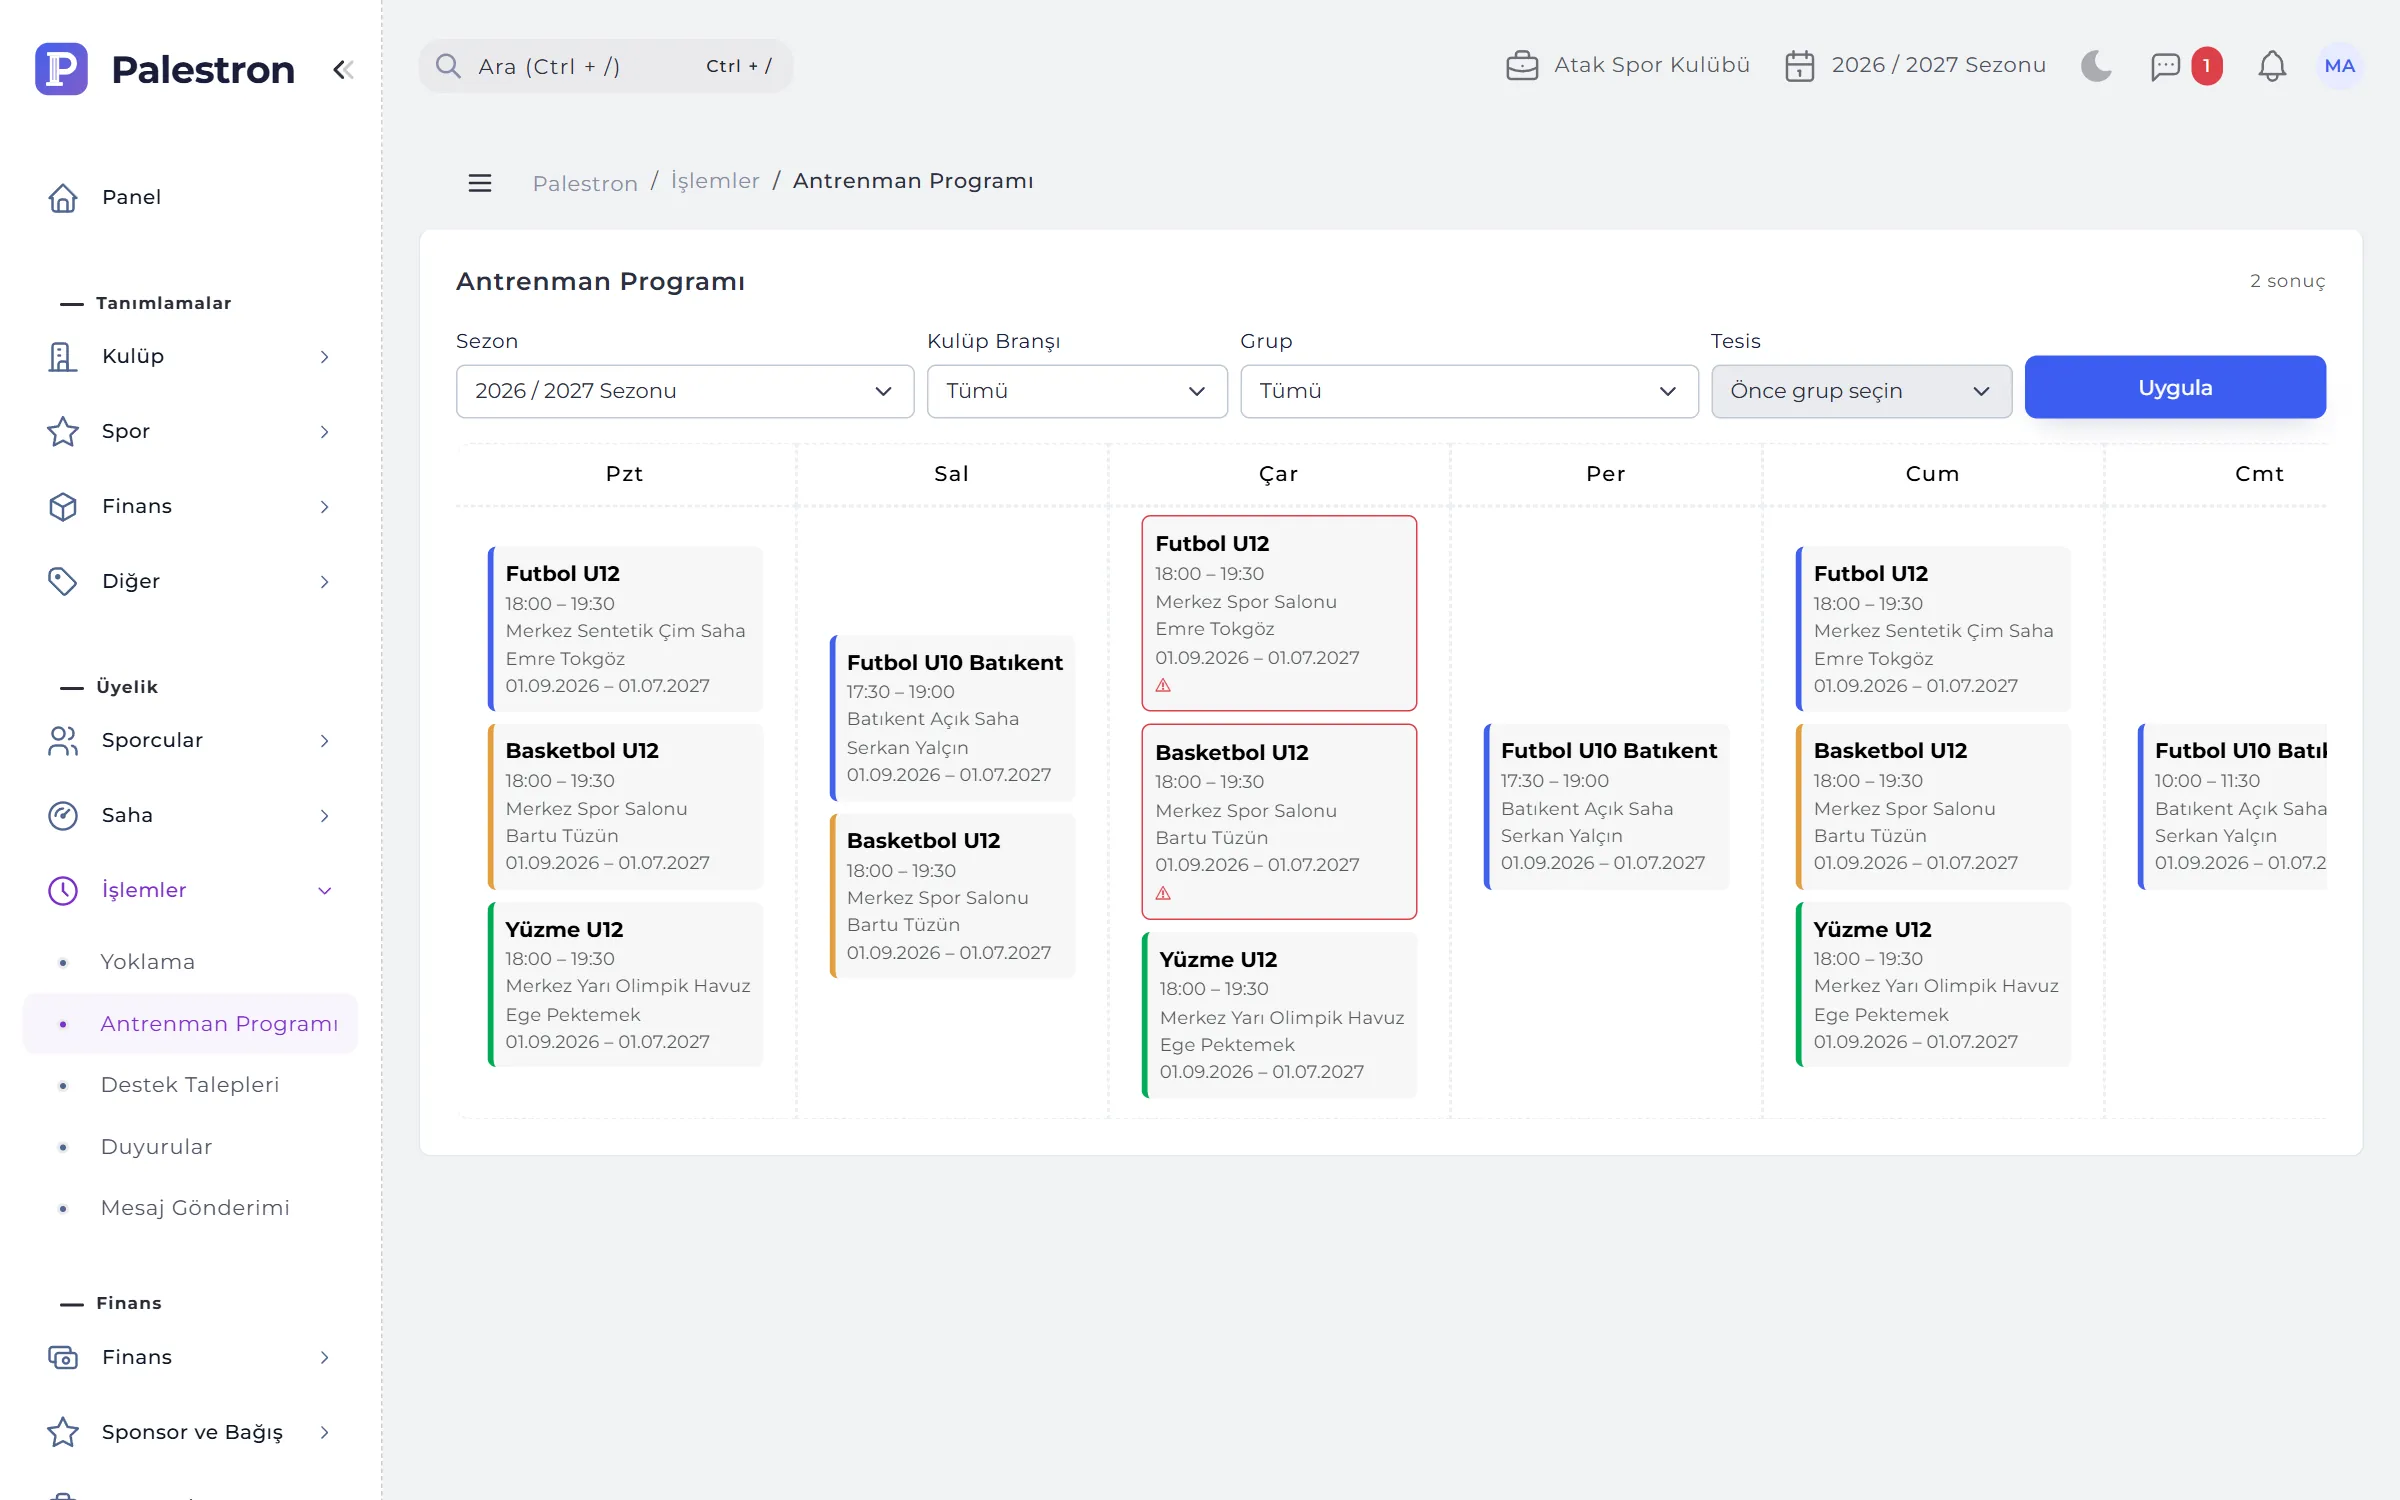
Task: Click the Sporcular people icon
Action: [x=63, y=740]
